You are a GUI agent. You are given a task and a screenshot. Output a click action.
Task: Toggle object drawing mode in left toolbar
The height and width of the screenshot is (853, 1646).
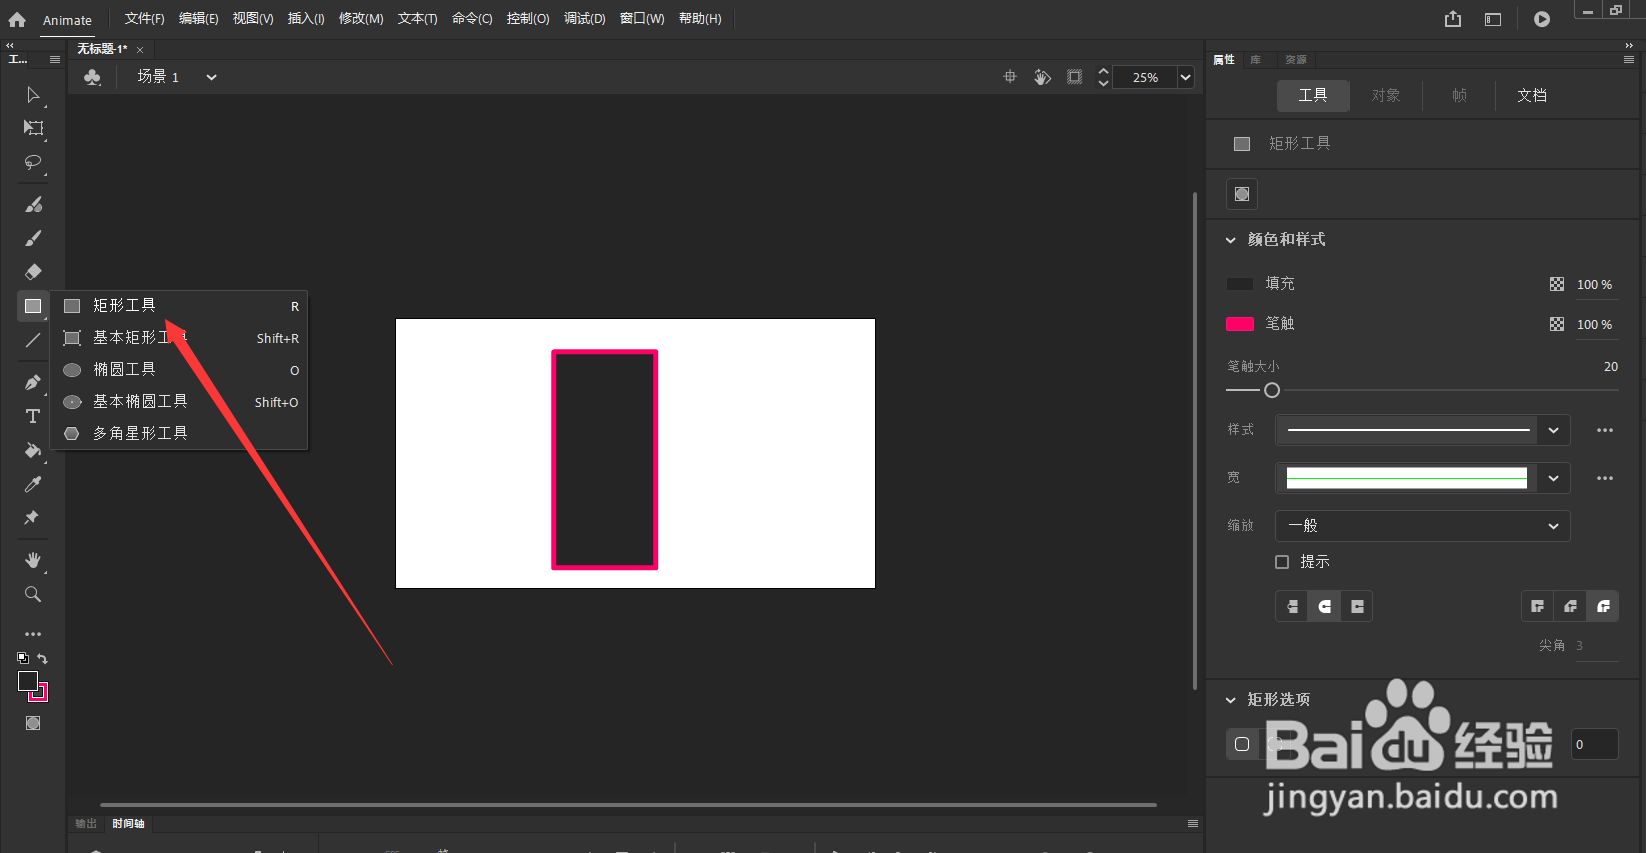(33, 723)
